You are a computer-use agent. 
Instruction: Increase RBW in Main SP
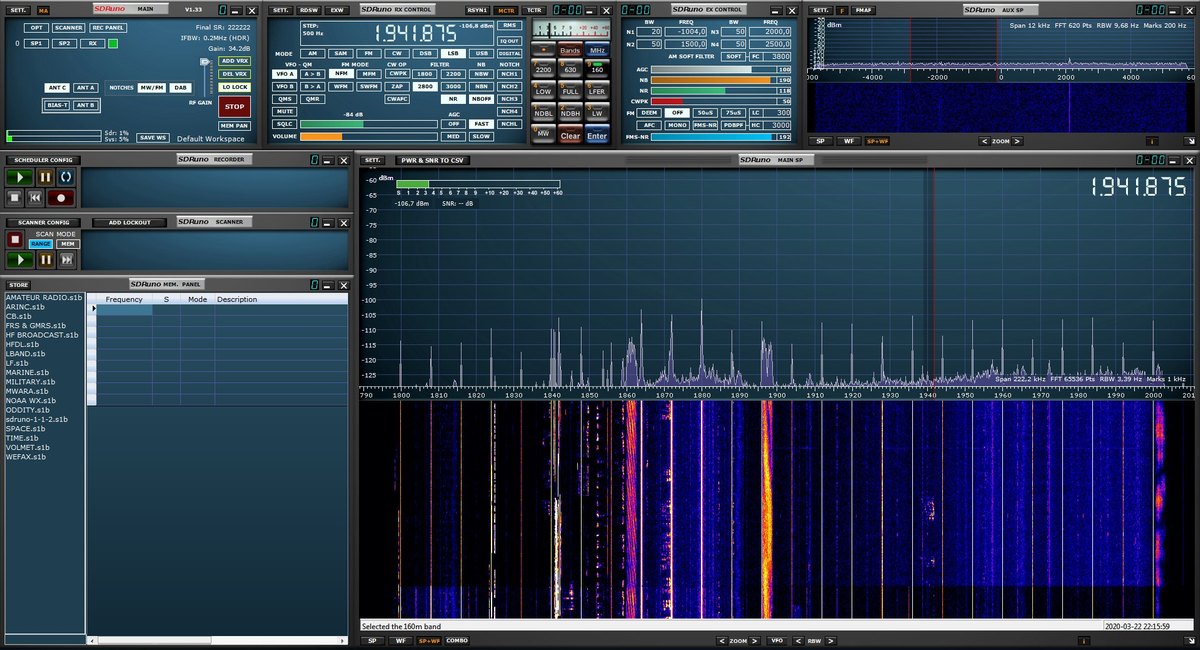[x=830, y=640]
